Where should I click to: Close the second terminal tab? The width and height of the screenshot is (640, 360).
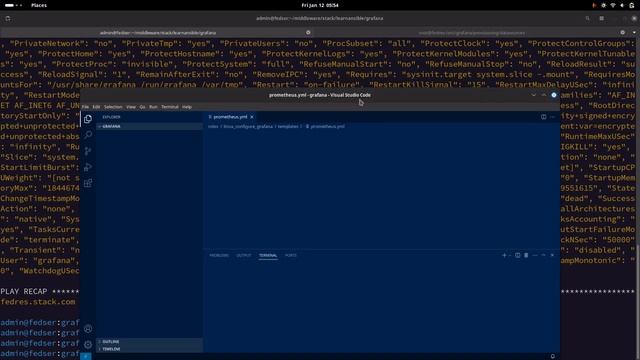[x=622, y=33]
